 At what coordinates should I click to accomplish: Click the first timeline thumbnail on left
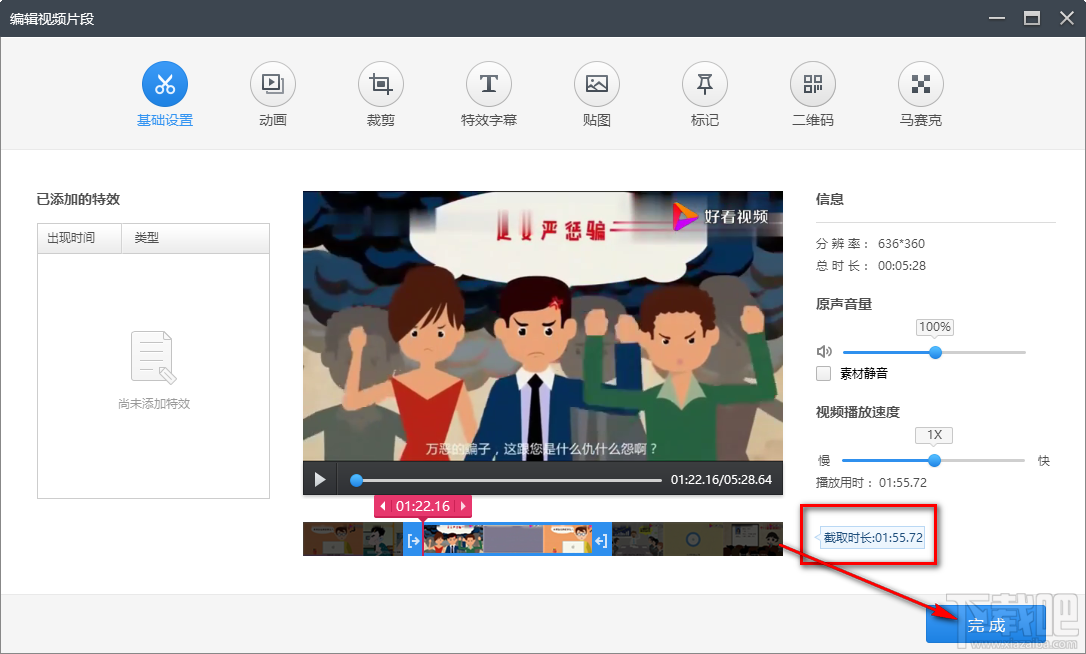(333, 539)
